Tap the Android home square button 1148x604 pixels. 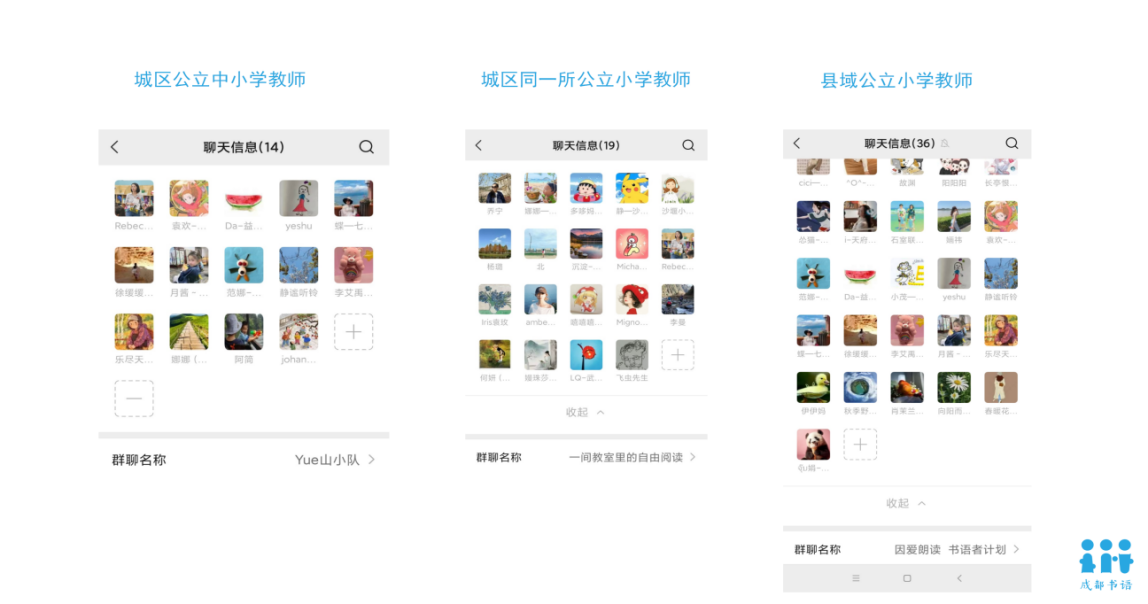pyautogui.click(x=907, y=578)
